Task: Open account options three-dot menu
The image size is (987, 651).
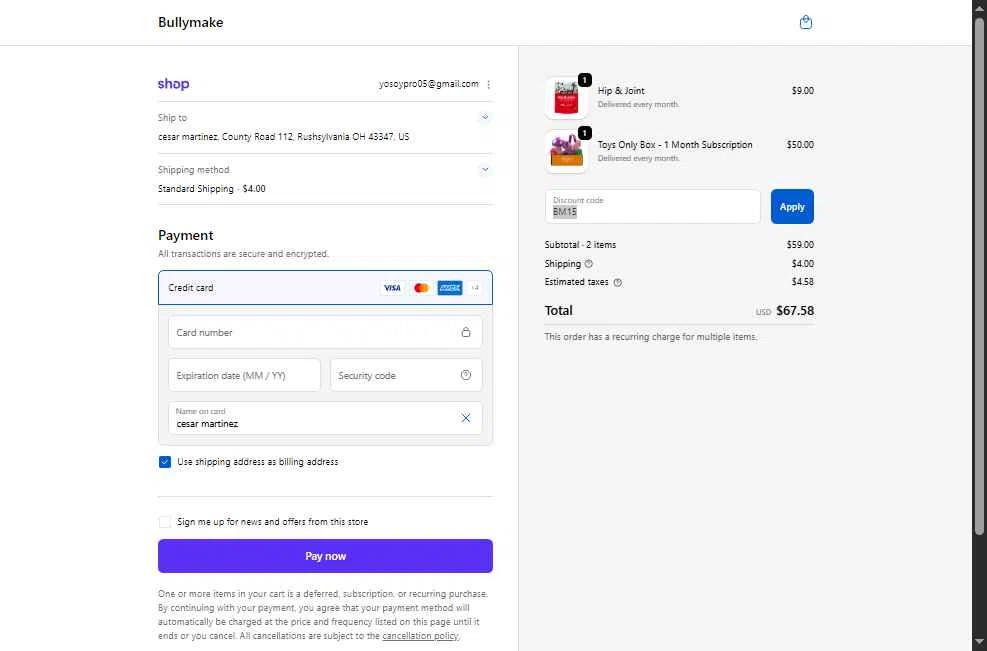Action: pyautogui.click(x=489, y=85)
